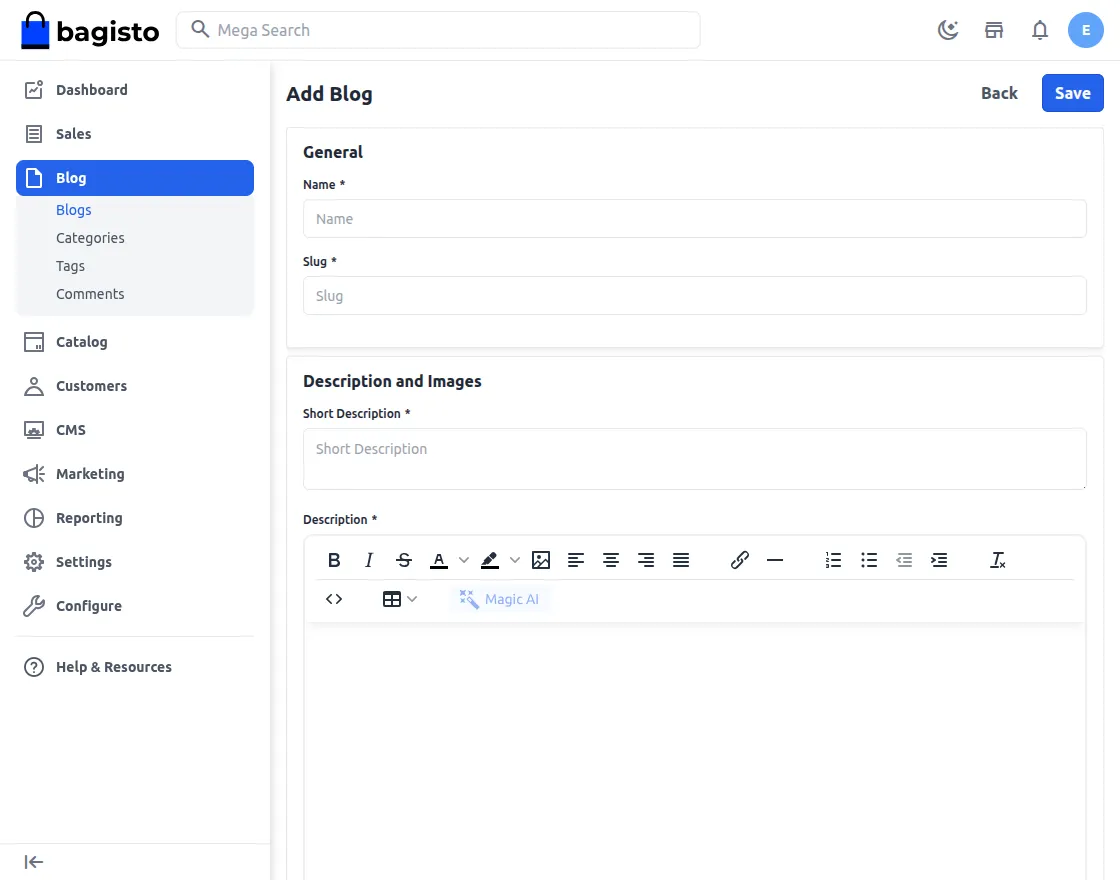Open CMS menu in sidebar
This screenshot has height=880, width=1120.
(x=134, y=430)
